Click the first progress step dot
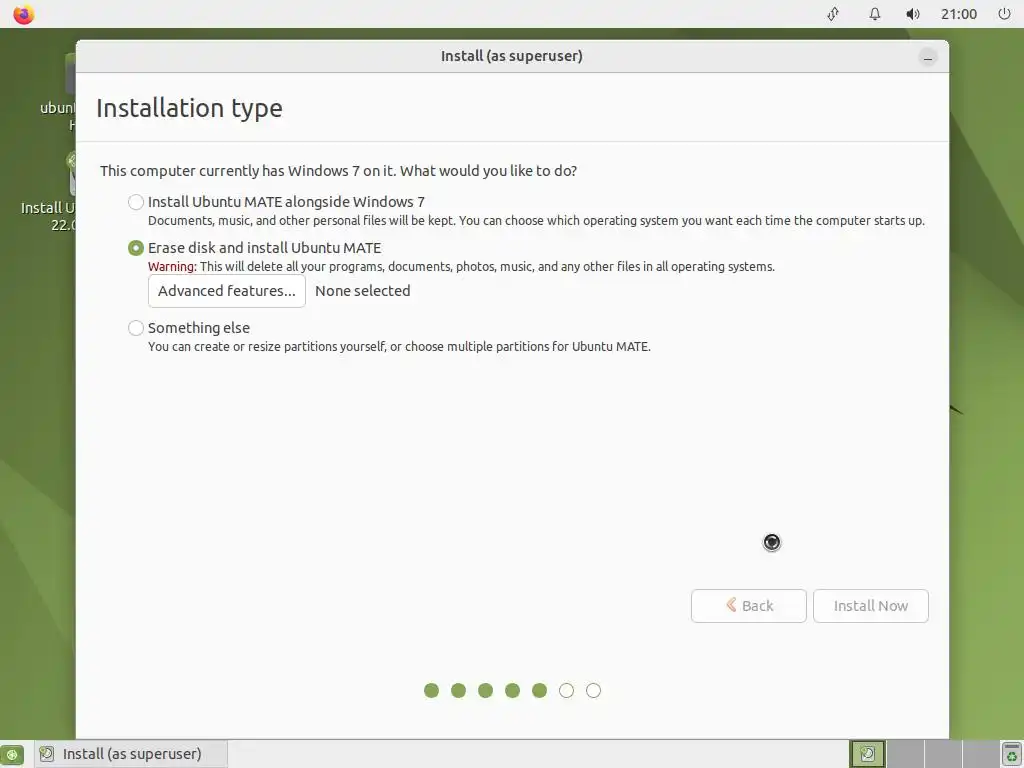1024x768 pixels. pyautogui.click(x=432, y=690)
